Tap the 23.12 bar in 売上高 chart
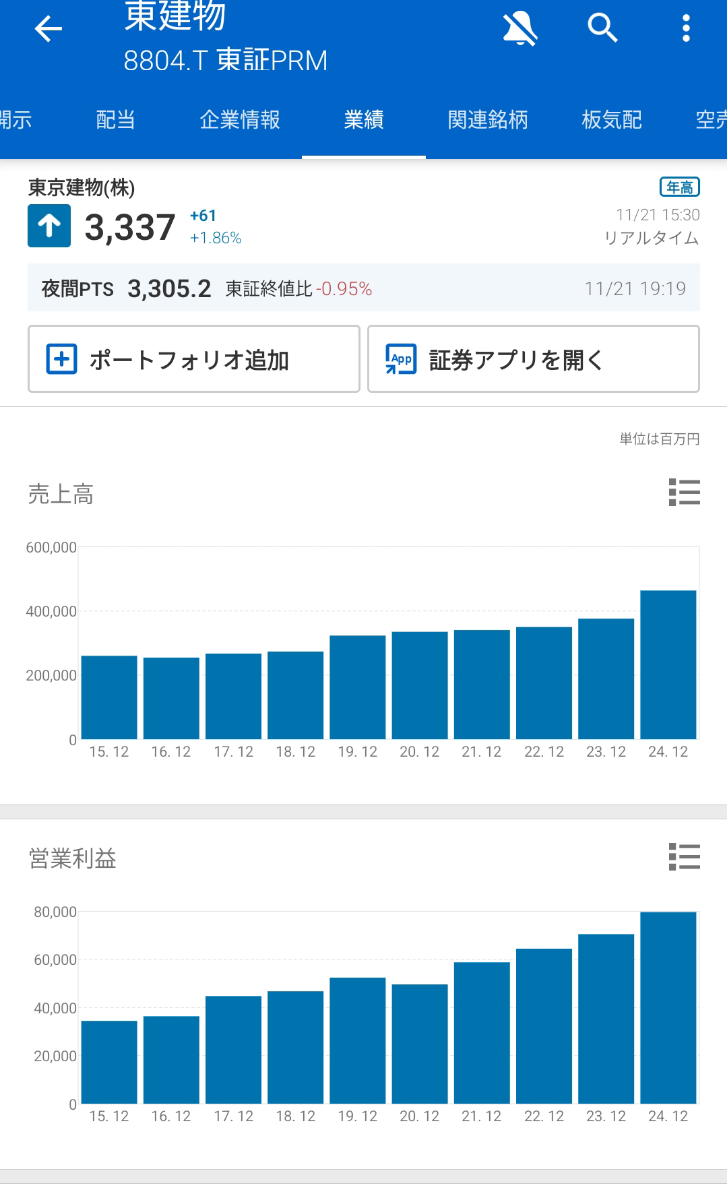This screenshot has height=1200, width=727. (606, 679)
